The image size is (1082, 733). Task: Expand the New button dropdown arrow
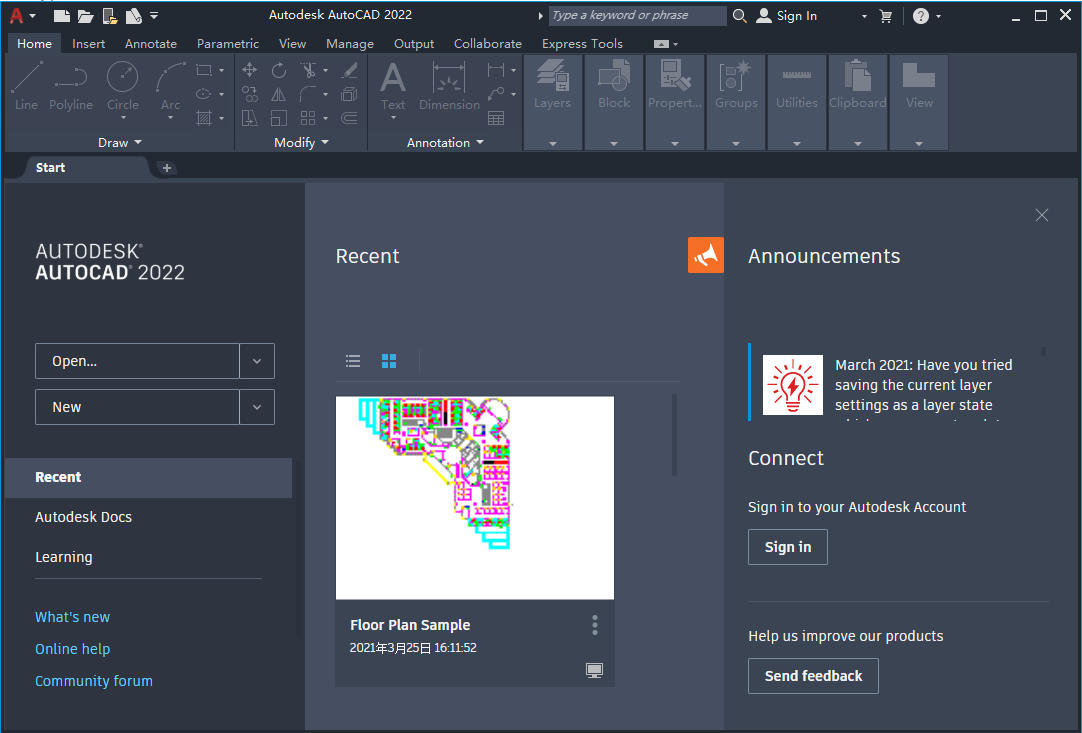point(257,407)
